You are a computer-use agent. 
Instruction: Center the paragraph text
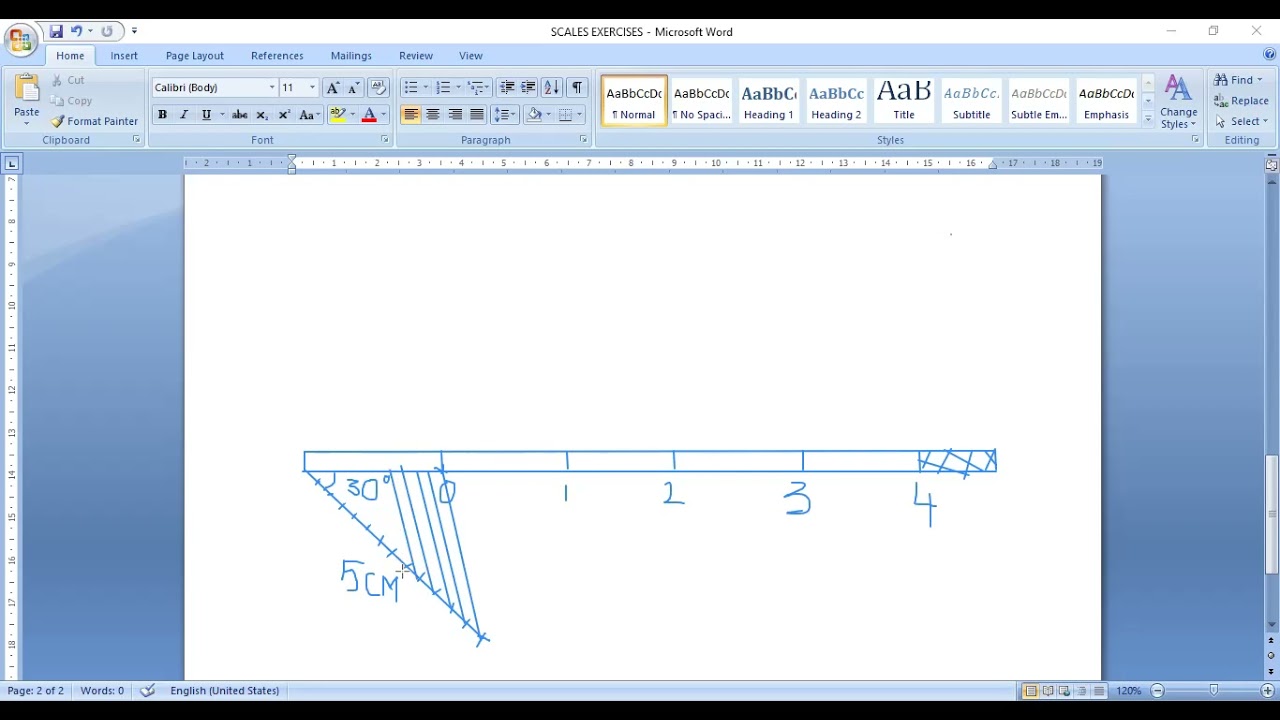(x=433, y=115)
